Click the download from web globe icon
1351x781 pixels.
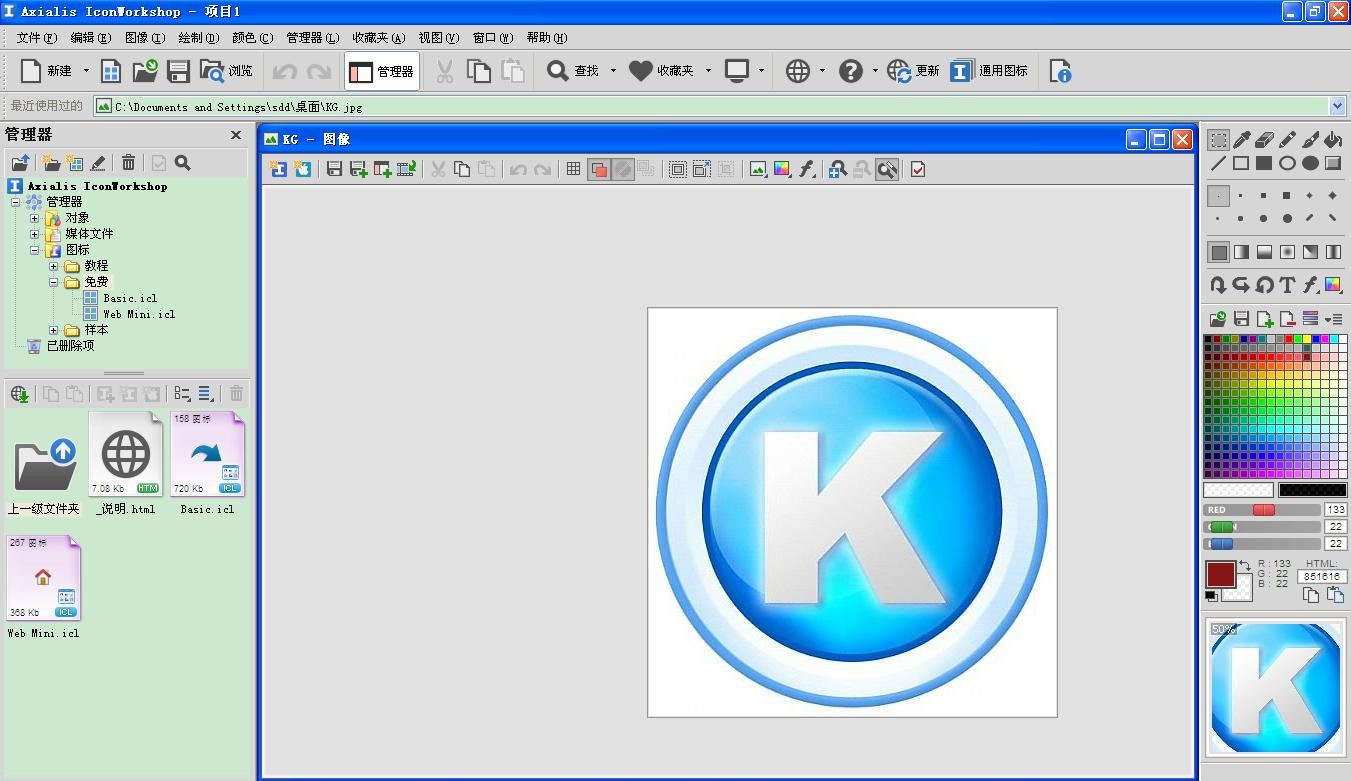pyautogui.click(x=20, y=394)
